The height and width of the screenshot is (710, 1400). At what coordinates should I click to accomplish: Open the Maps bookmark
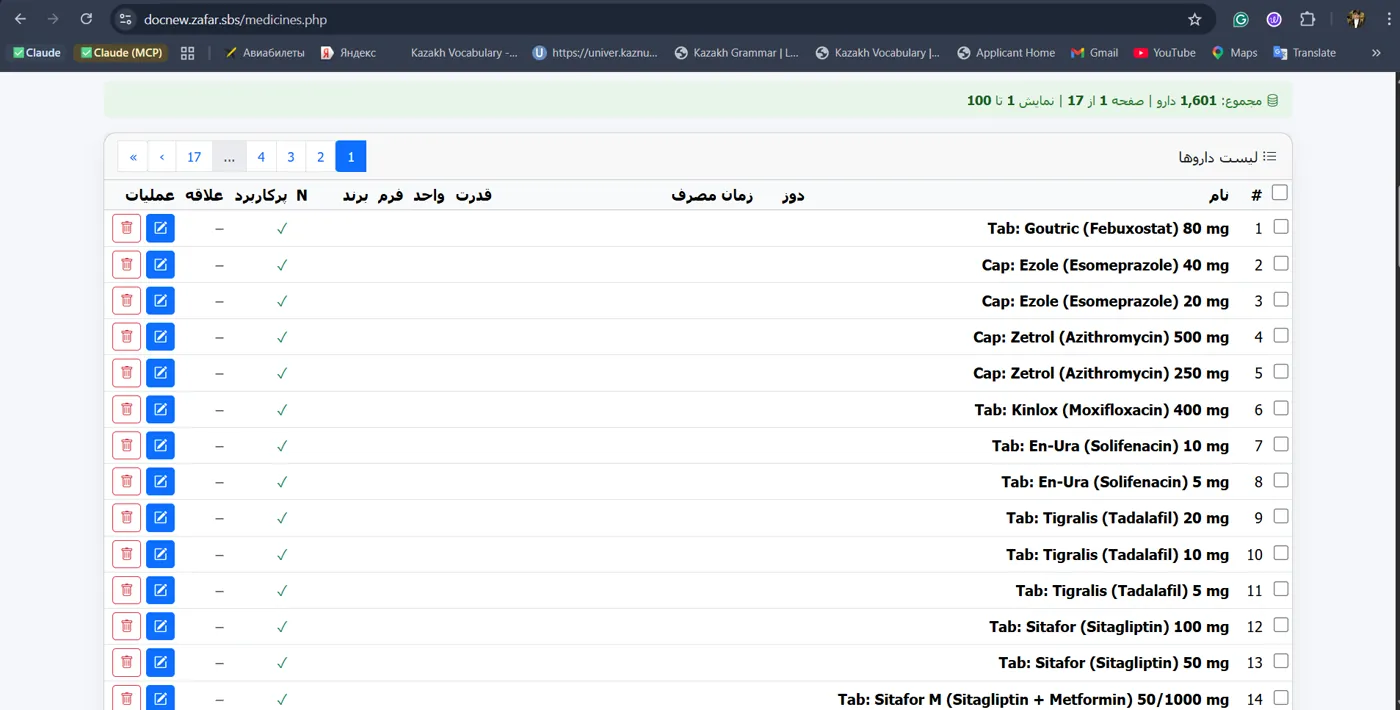1234,53
